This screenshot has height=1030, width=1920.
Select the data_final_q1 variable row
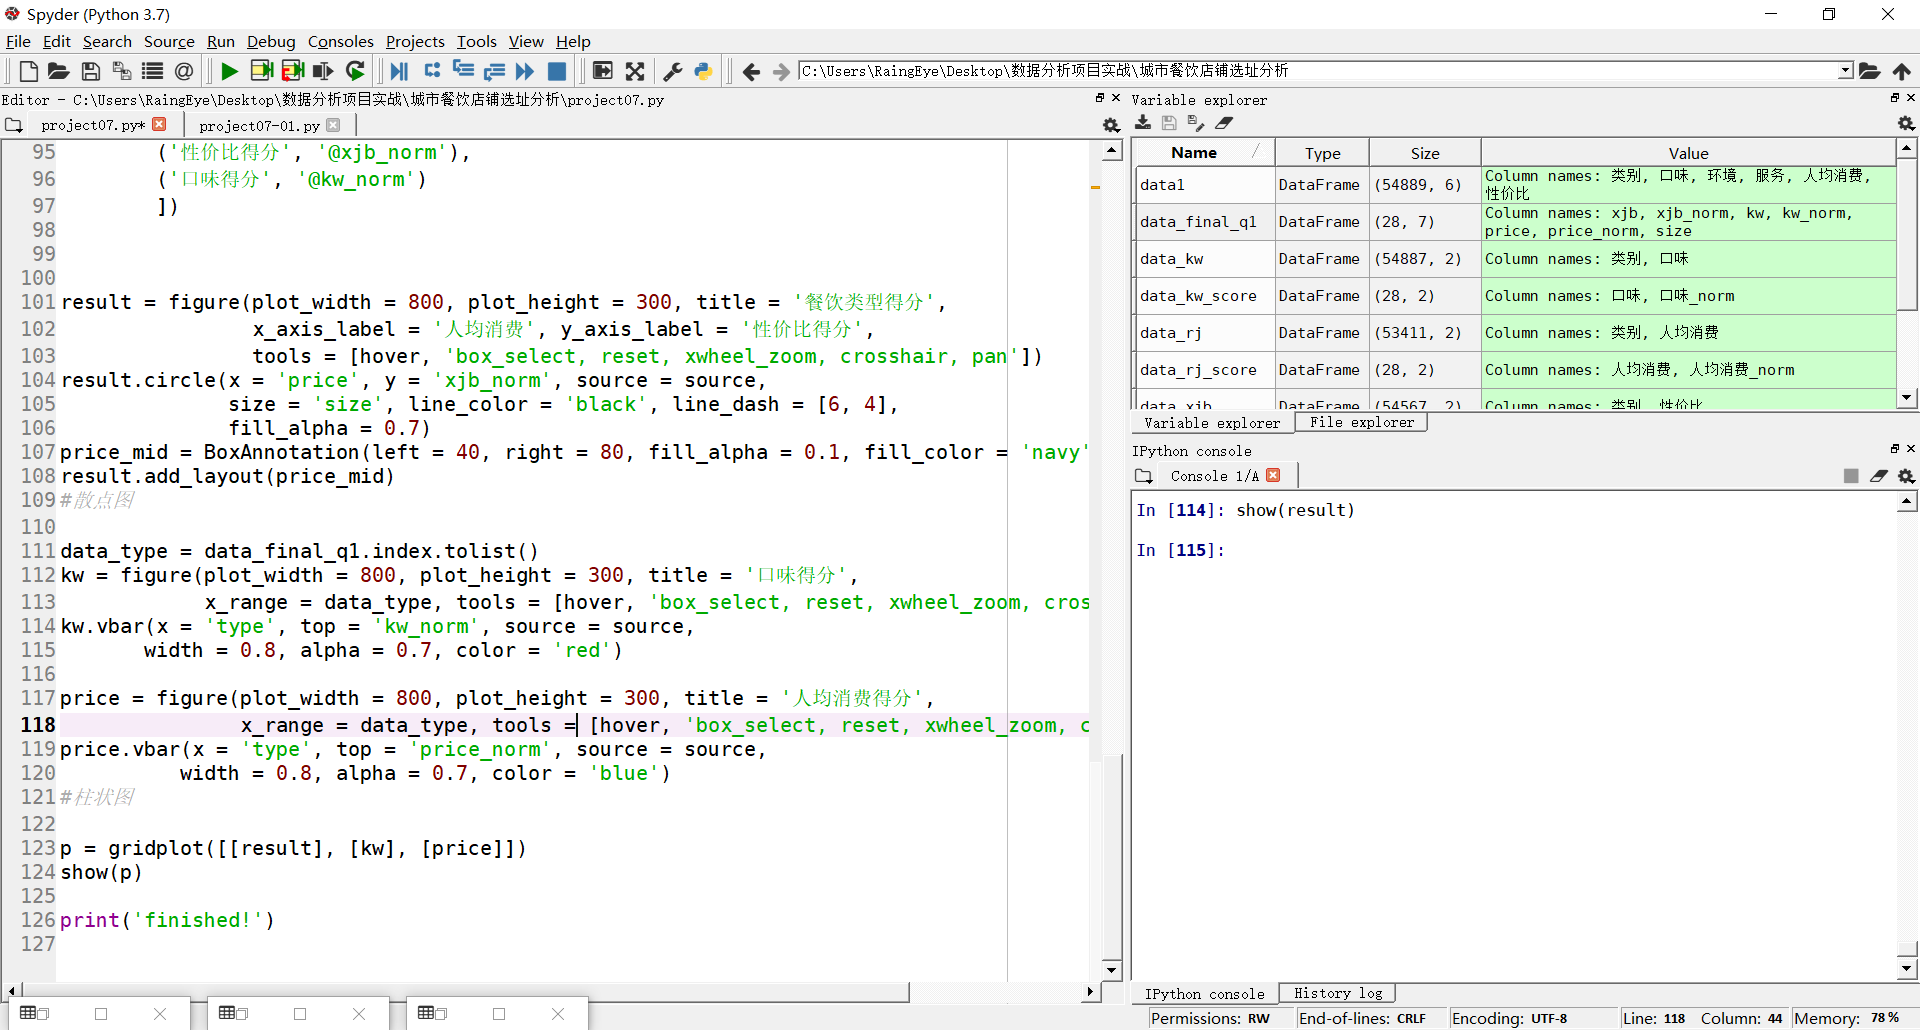click(x=1515, y=222)
